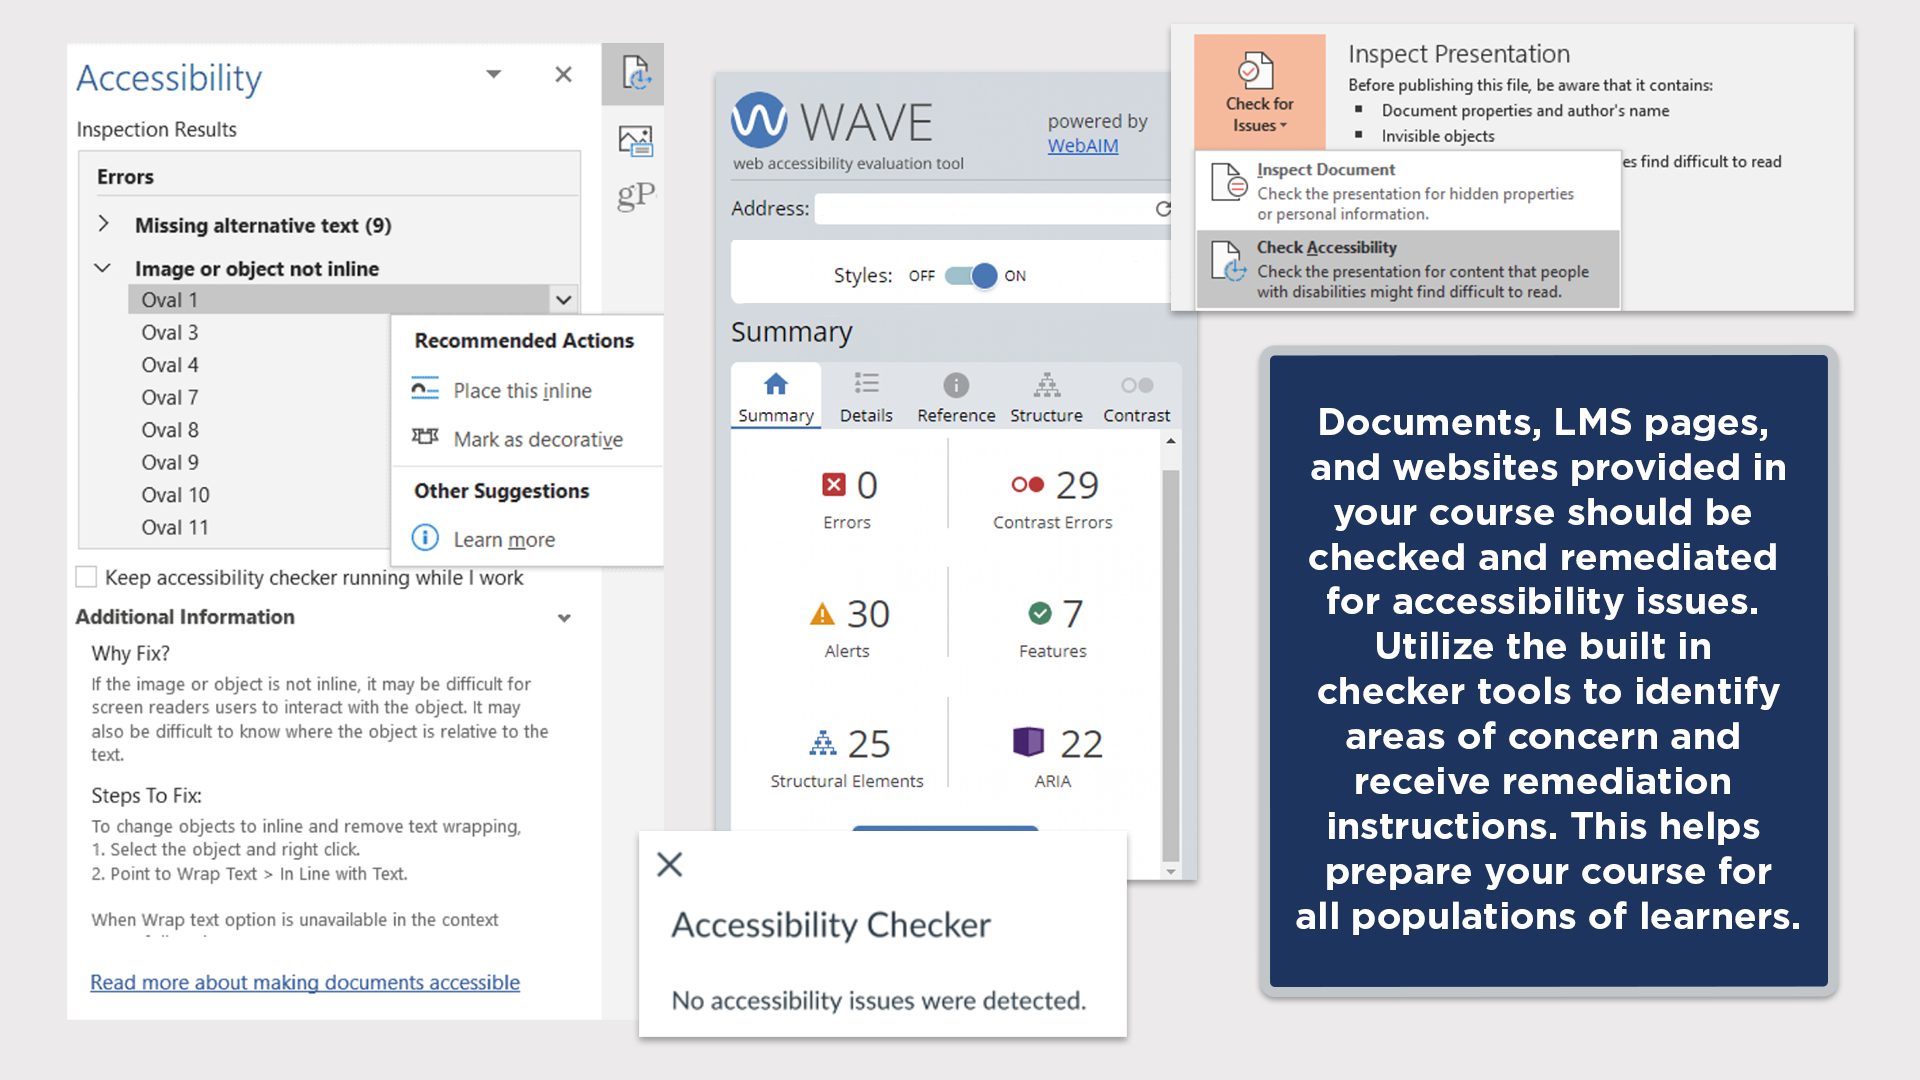Click the '25' Structural Elements count
Viewport: 1920px width, 1080px height.
click(x=869, y=744)
